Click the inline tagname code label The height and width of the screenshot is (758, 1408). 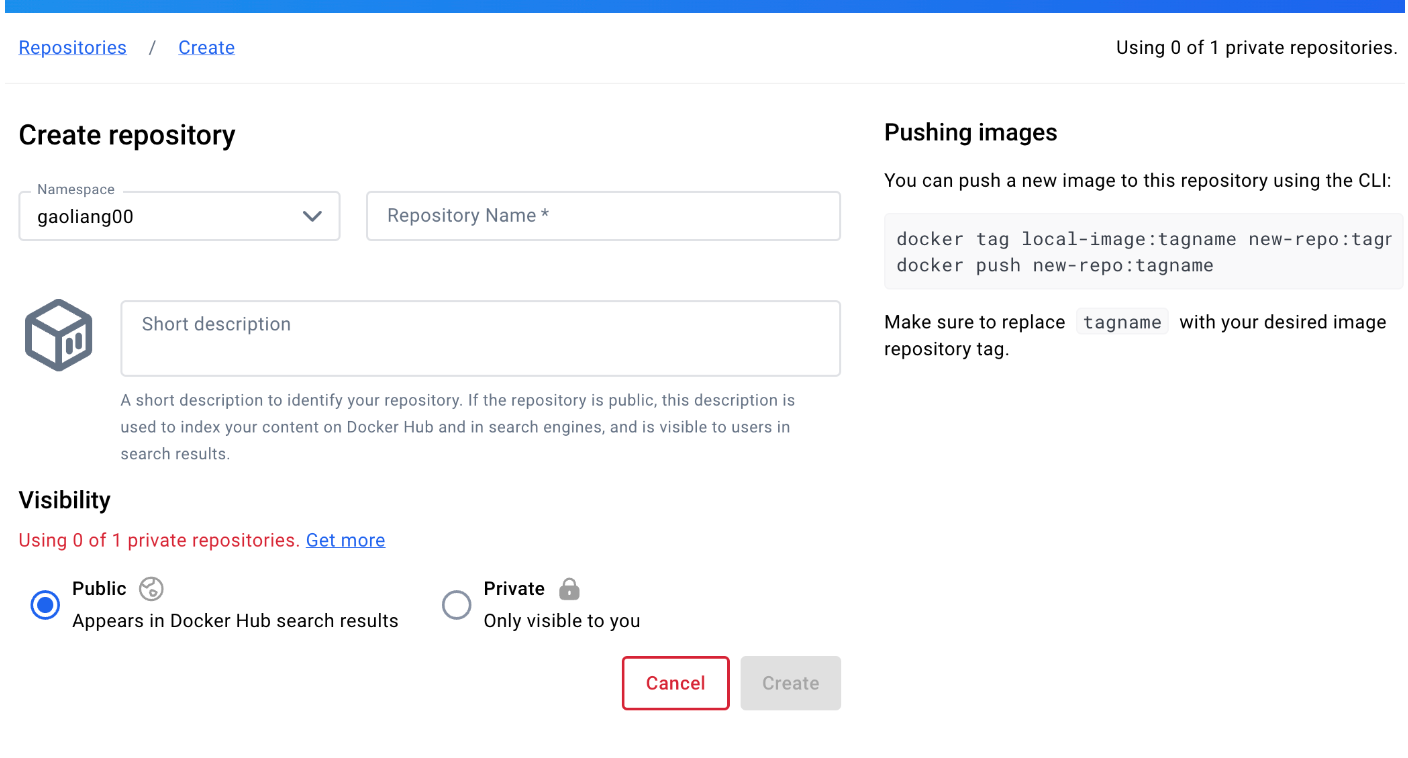click(1122, 322)
